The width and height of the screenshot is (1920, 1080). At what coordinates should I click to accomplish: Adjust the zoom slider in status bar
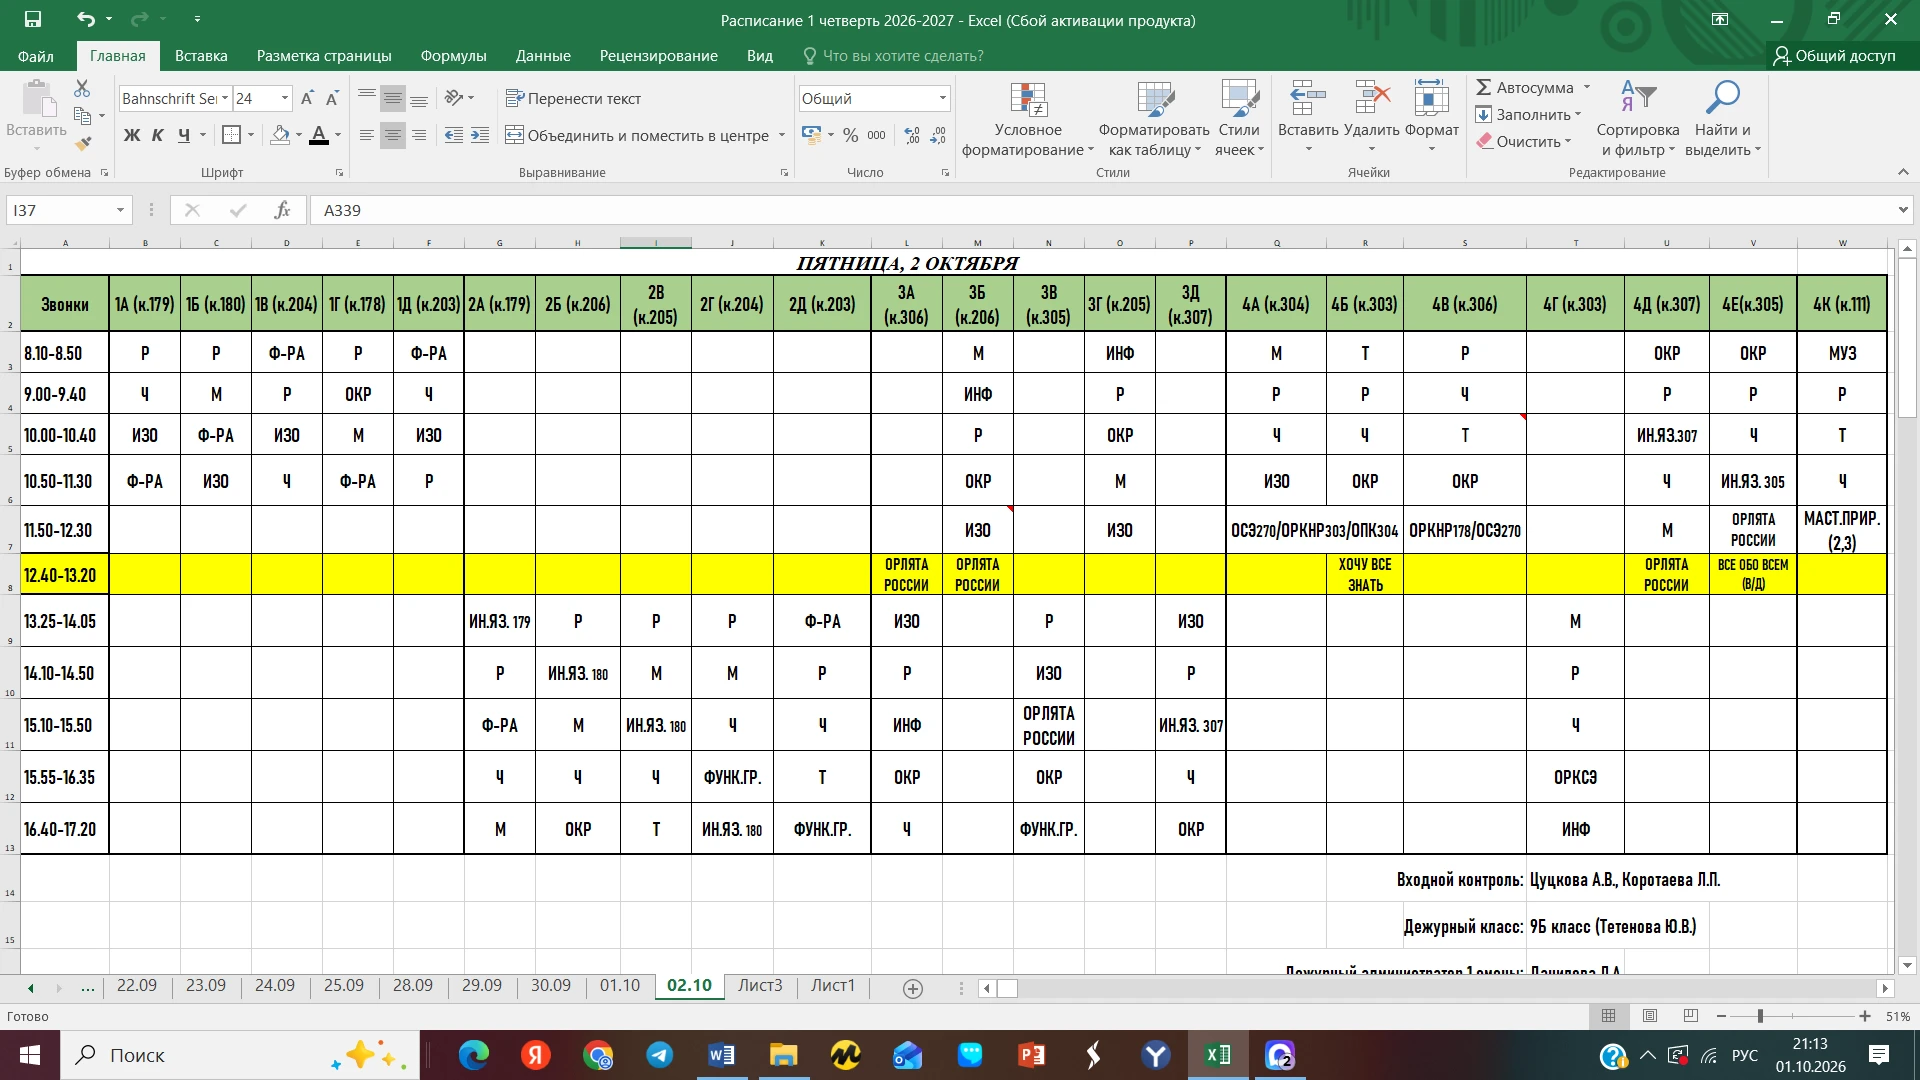(1760, 1016)
